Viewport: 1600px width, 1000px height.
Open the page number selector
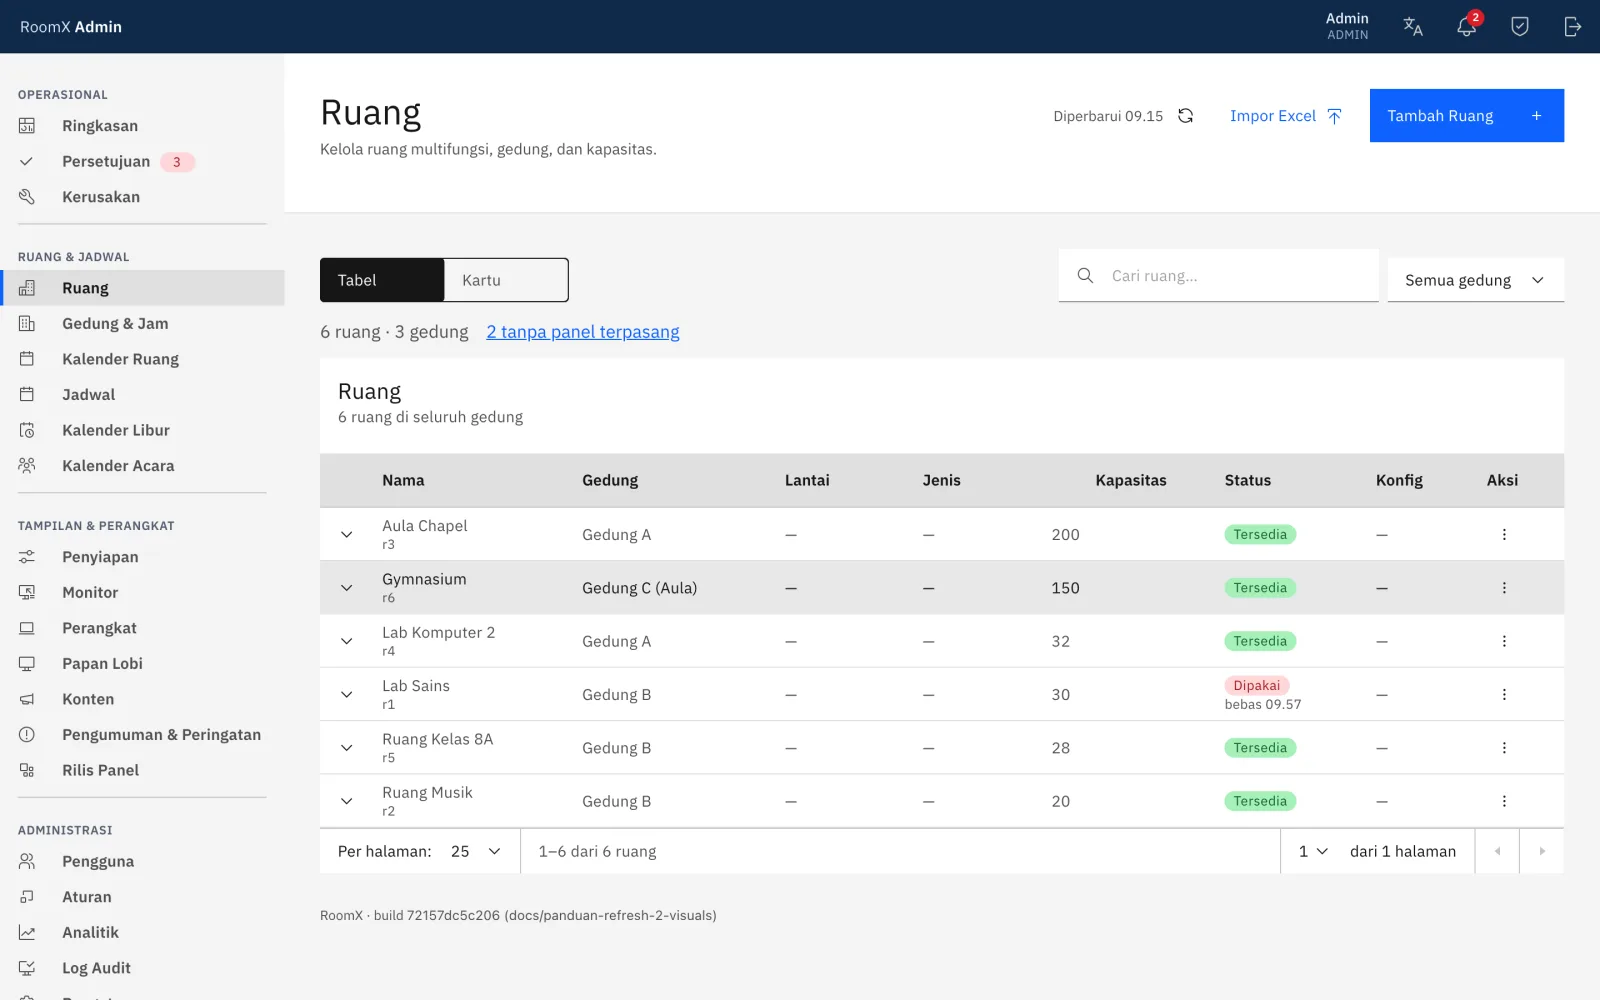click(x=1313, y=852)
